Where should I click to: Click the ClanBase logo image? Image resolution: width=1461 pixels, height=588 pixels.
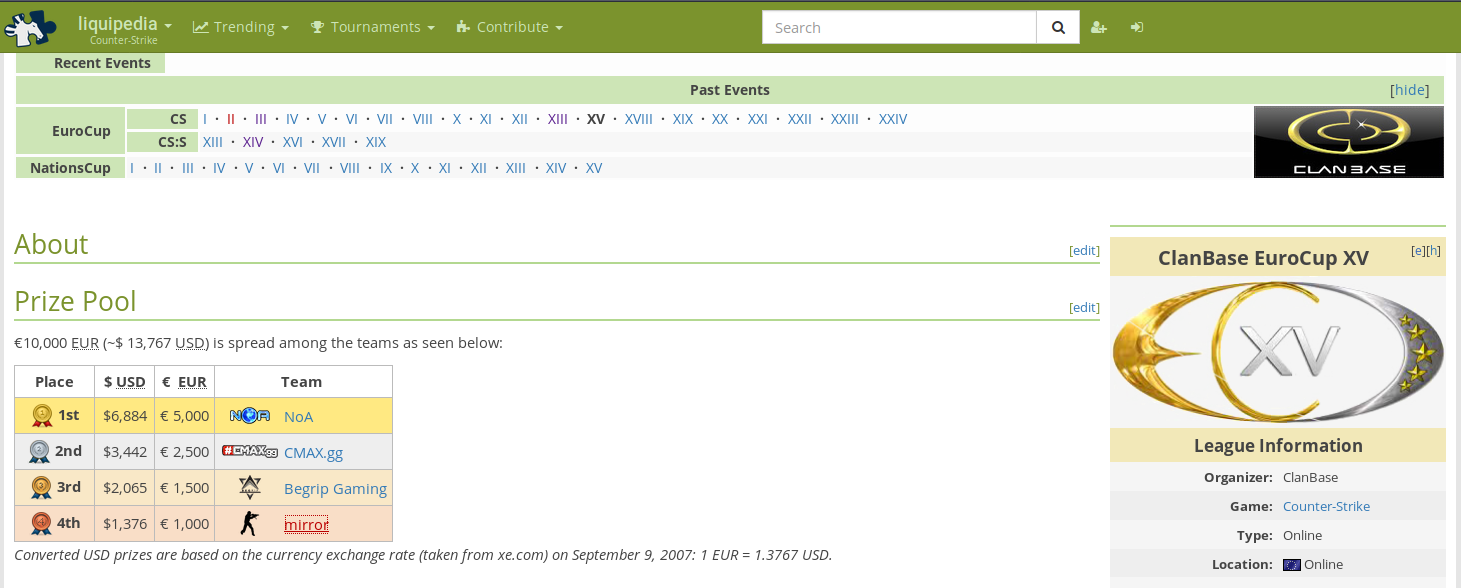1349,142
